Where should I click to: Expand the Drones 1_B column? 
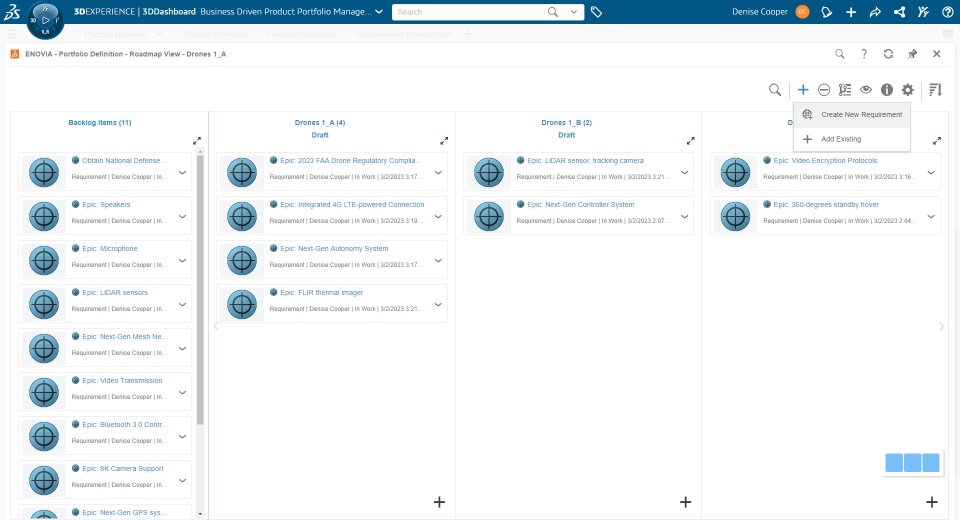(x=691, y=141)
